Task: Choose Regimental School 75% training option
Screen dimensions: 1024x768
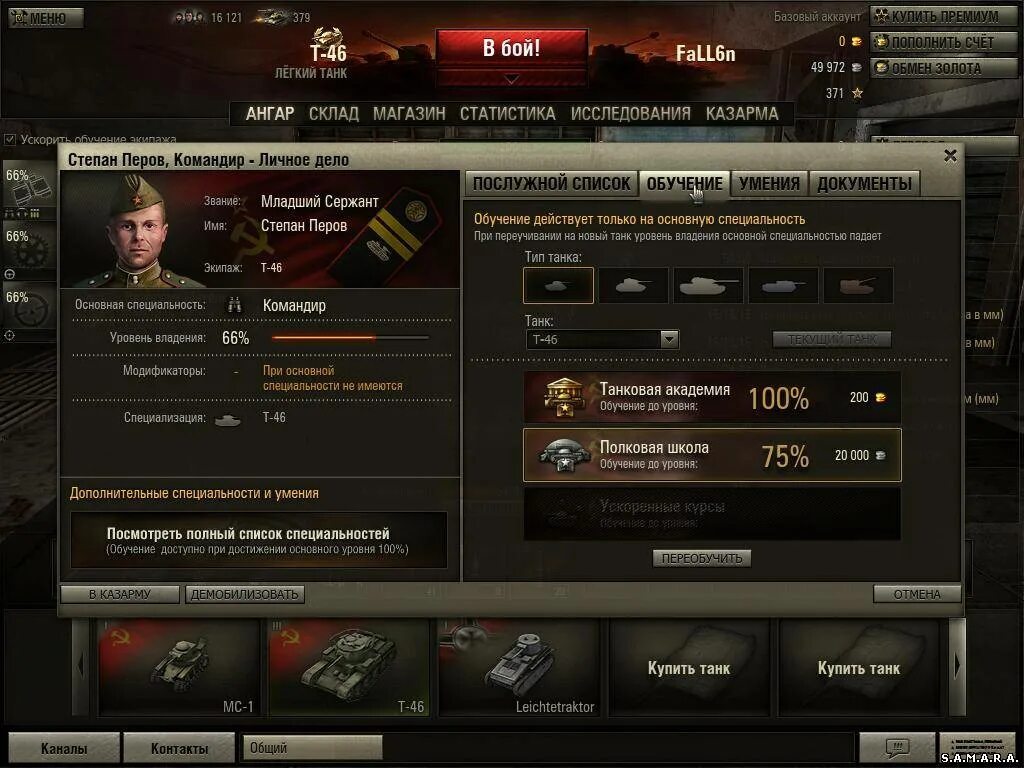Action: click(x=712, y=455)
